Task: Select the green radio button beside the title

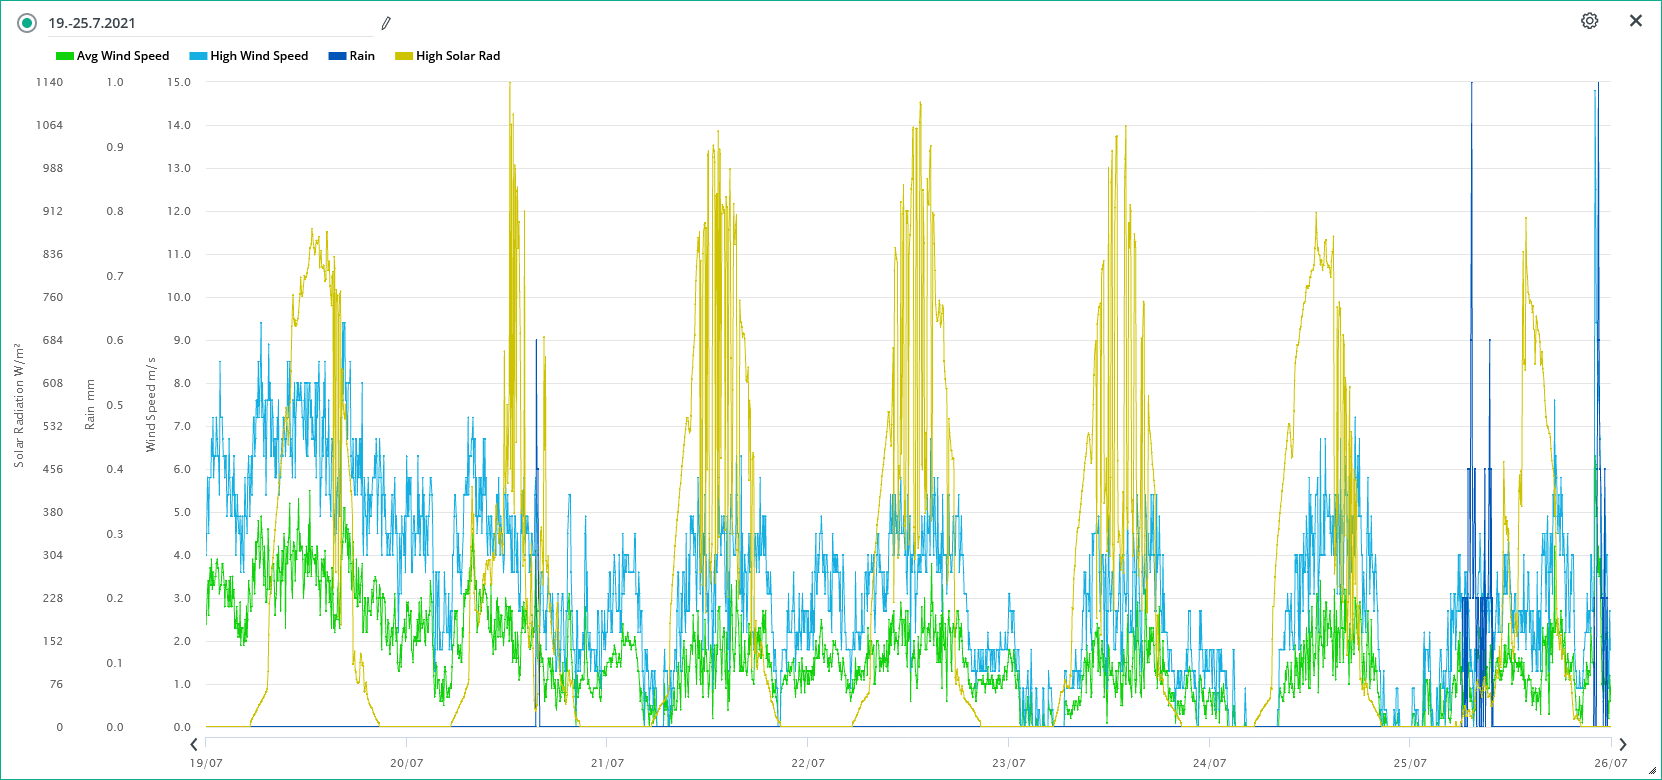Action: click(x=27, y=23)
